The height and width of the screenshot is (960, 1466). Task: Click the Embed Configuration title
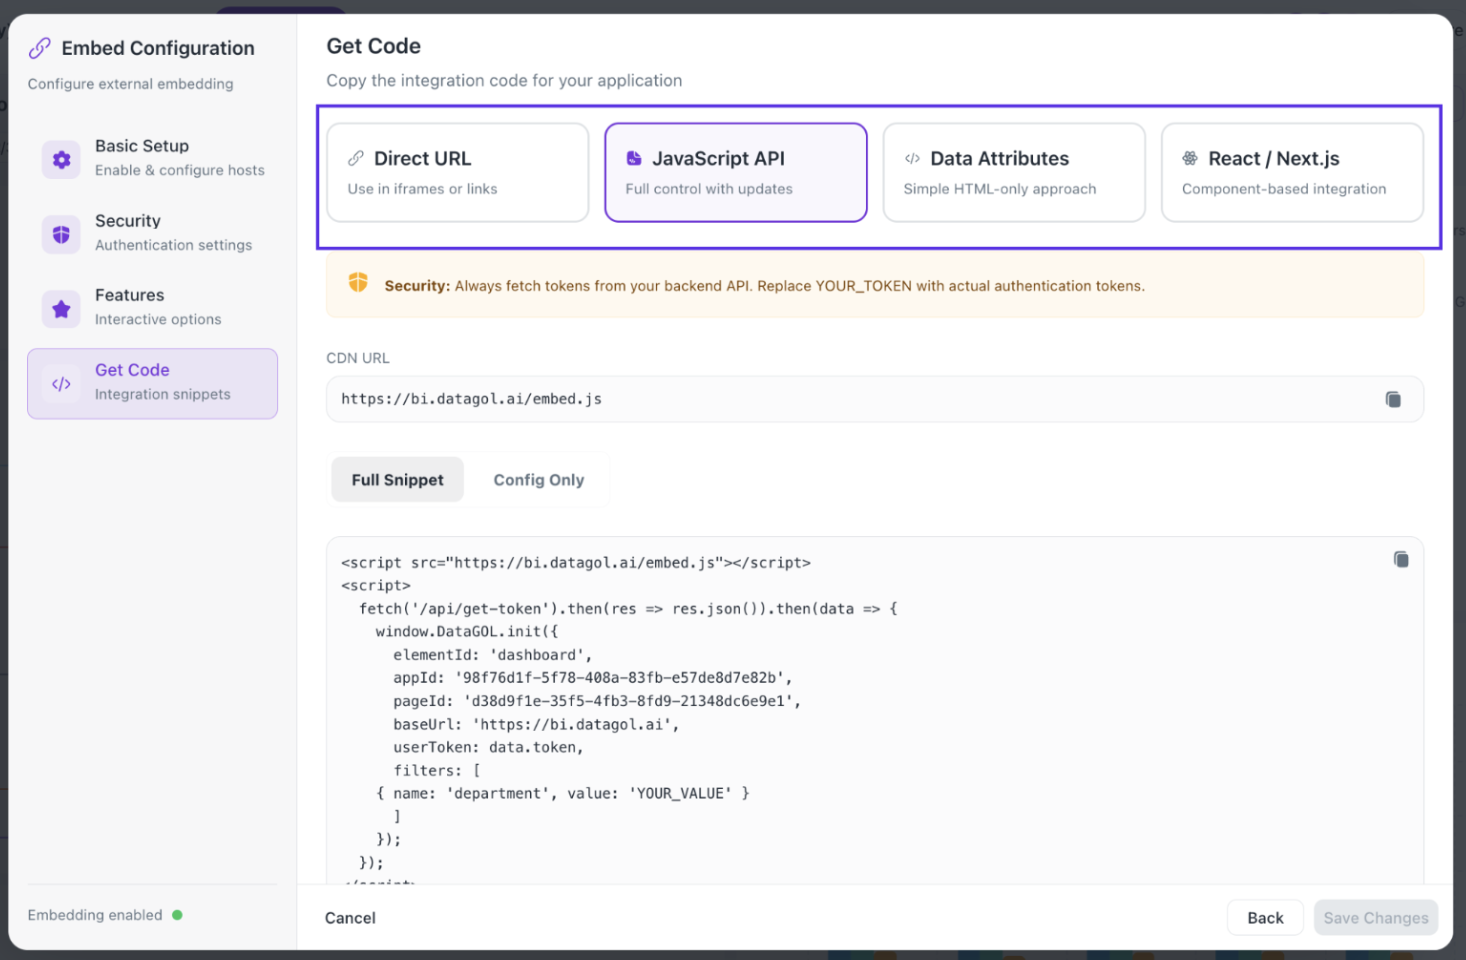pos(158,48)
